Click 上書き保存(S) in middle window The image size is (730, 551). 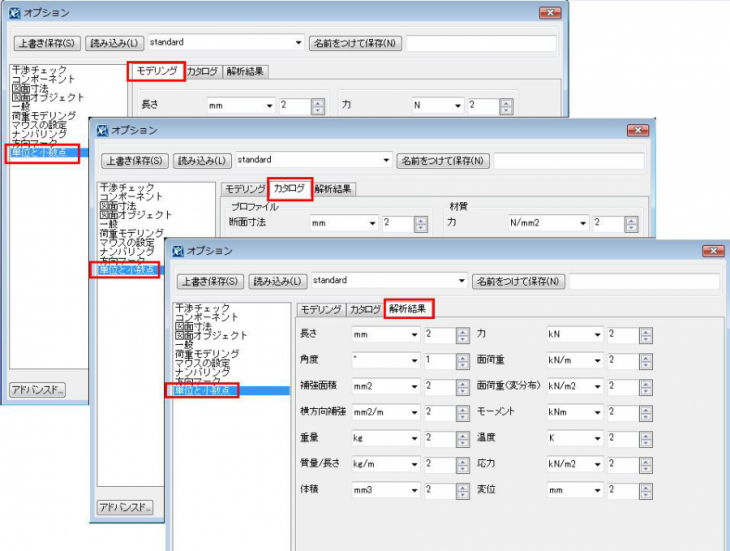click(135, 161)
